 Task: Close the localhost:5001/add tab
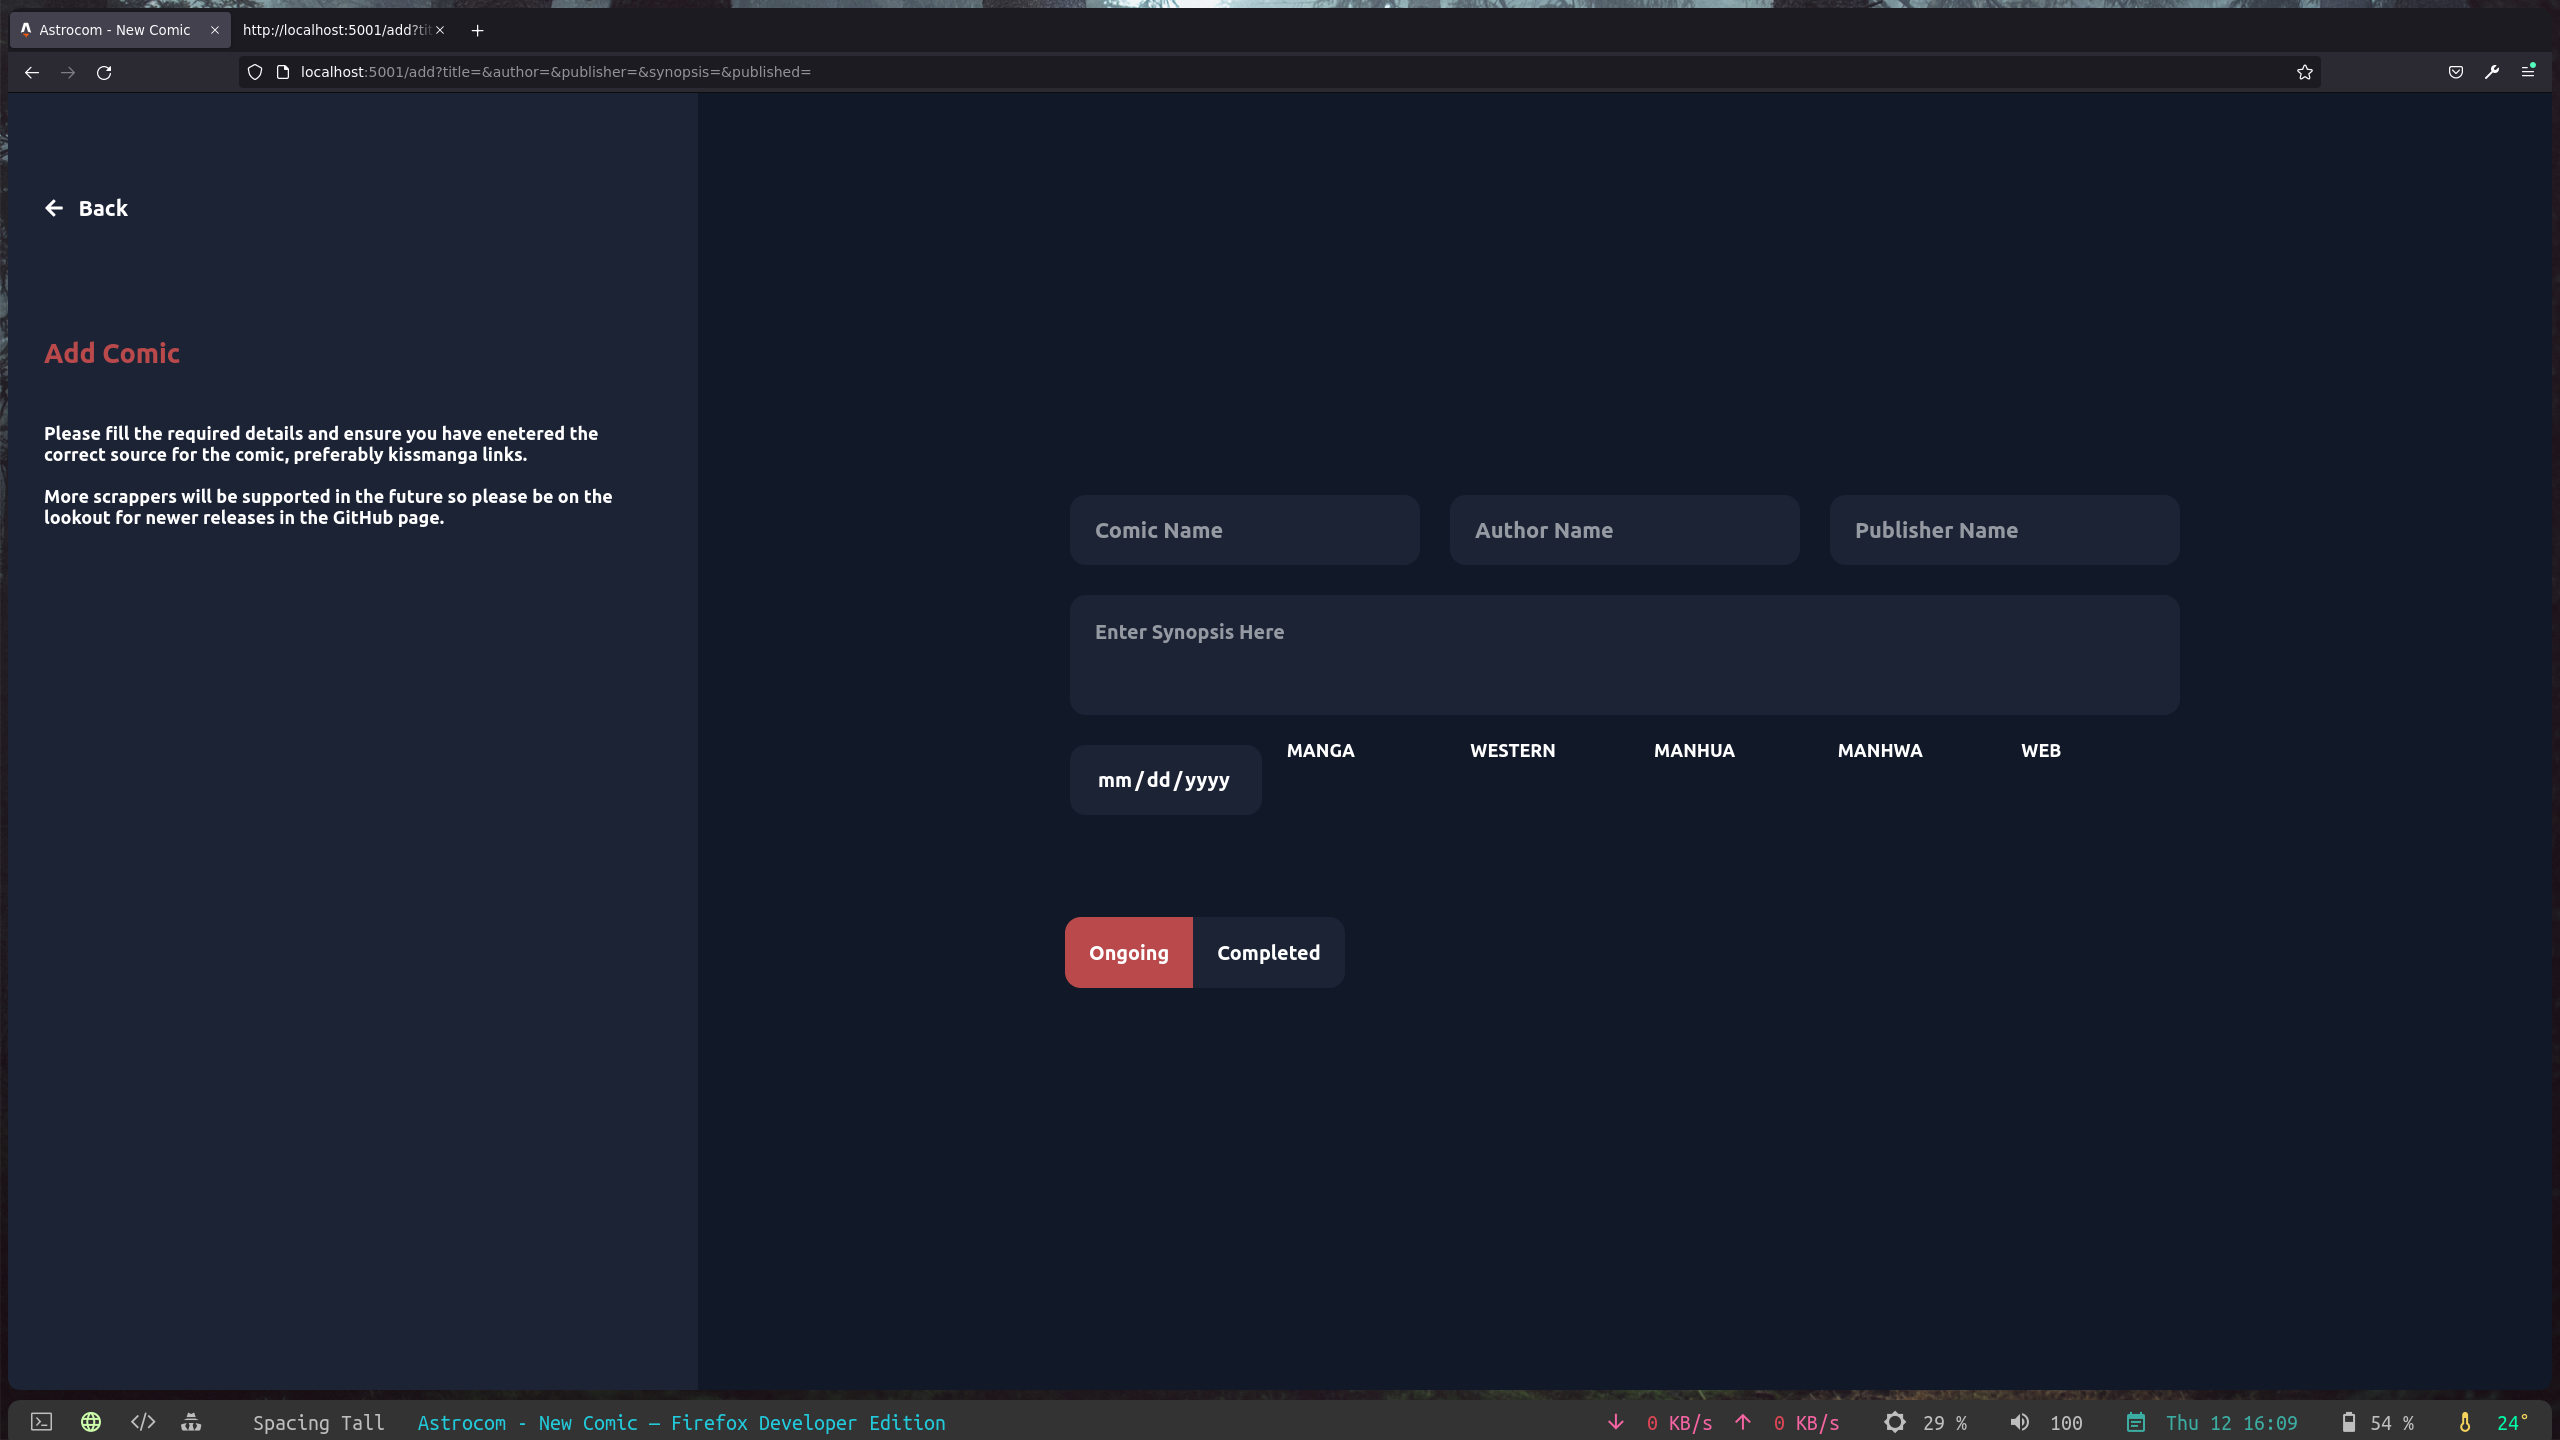tap(440, 30)
